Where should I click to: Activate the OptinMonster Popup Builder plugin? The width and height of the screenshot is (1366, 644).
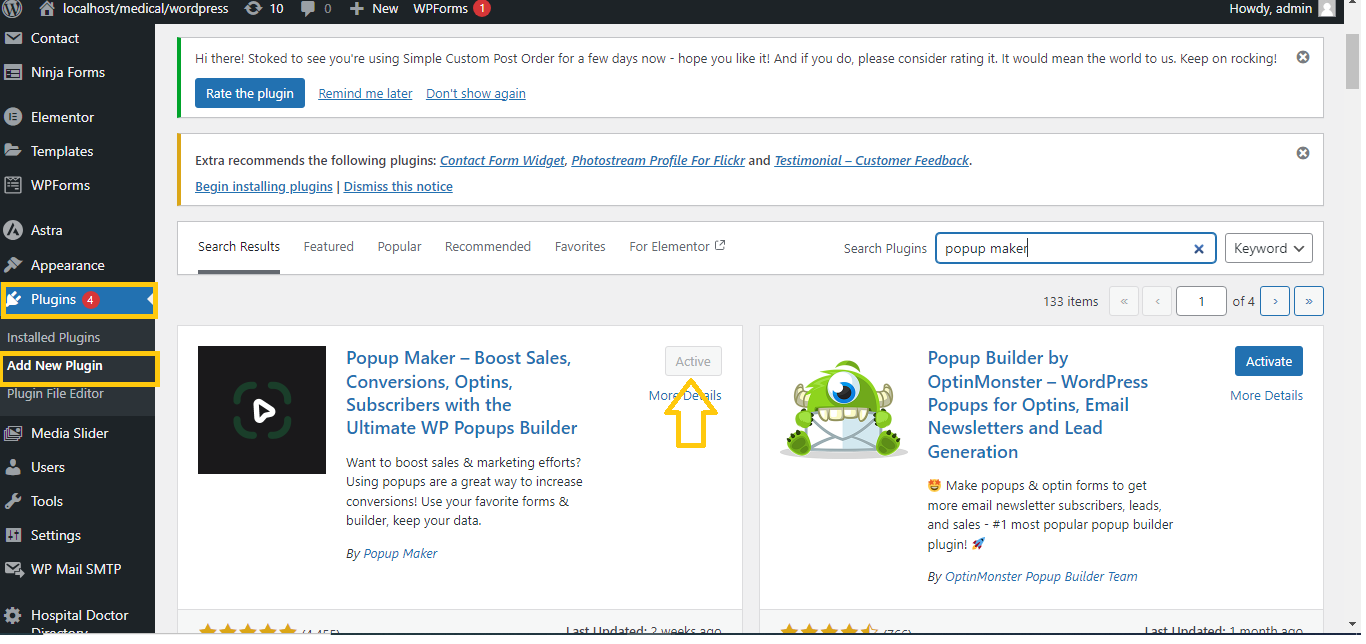point(1268,362)
